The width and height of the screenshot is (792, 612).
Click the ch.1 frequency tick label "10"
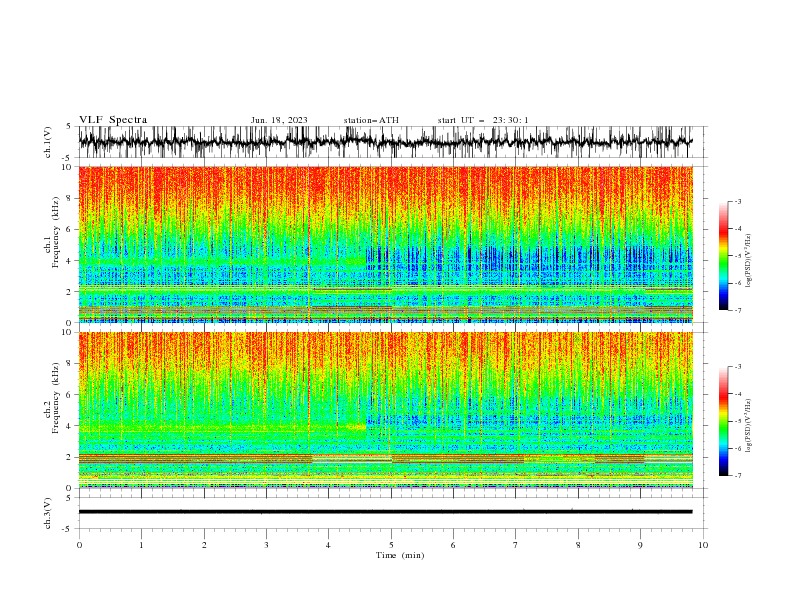point(67,167)
